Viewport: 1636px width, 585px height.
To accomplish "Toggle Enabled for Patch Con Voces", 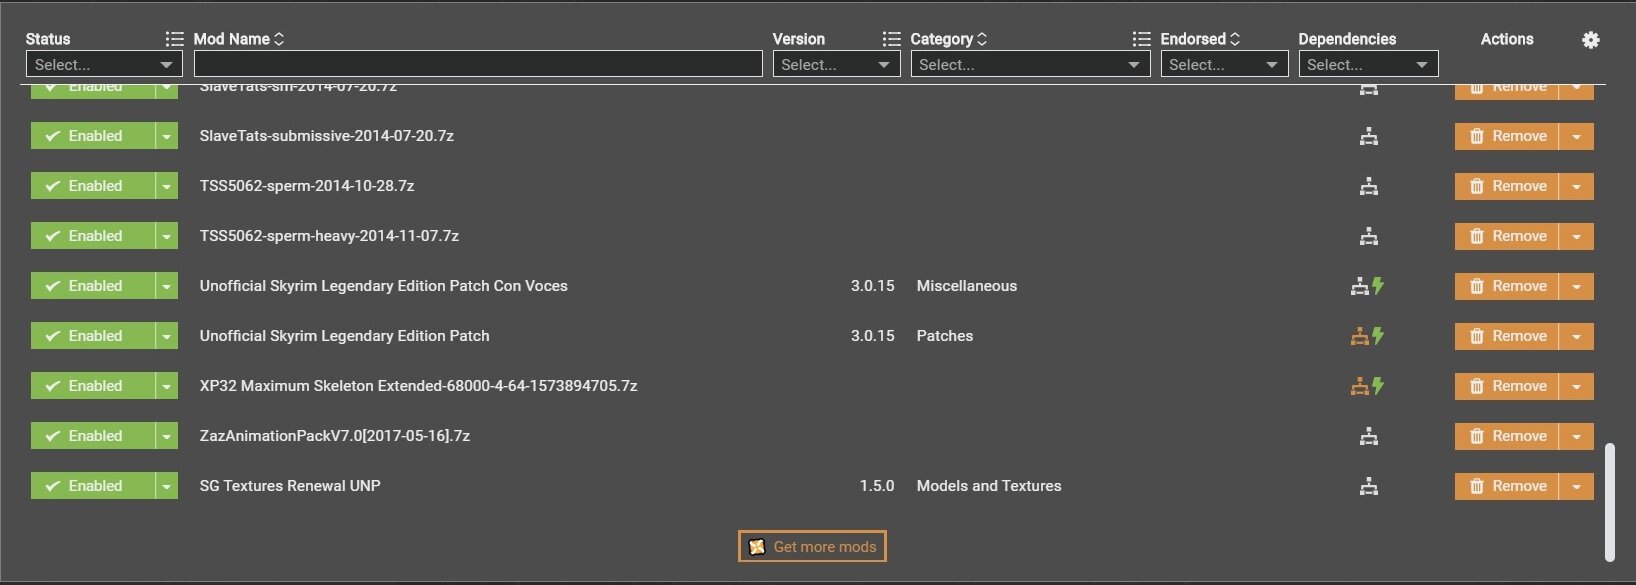I will (93, 286).
